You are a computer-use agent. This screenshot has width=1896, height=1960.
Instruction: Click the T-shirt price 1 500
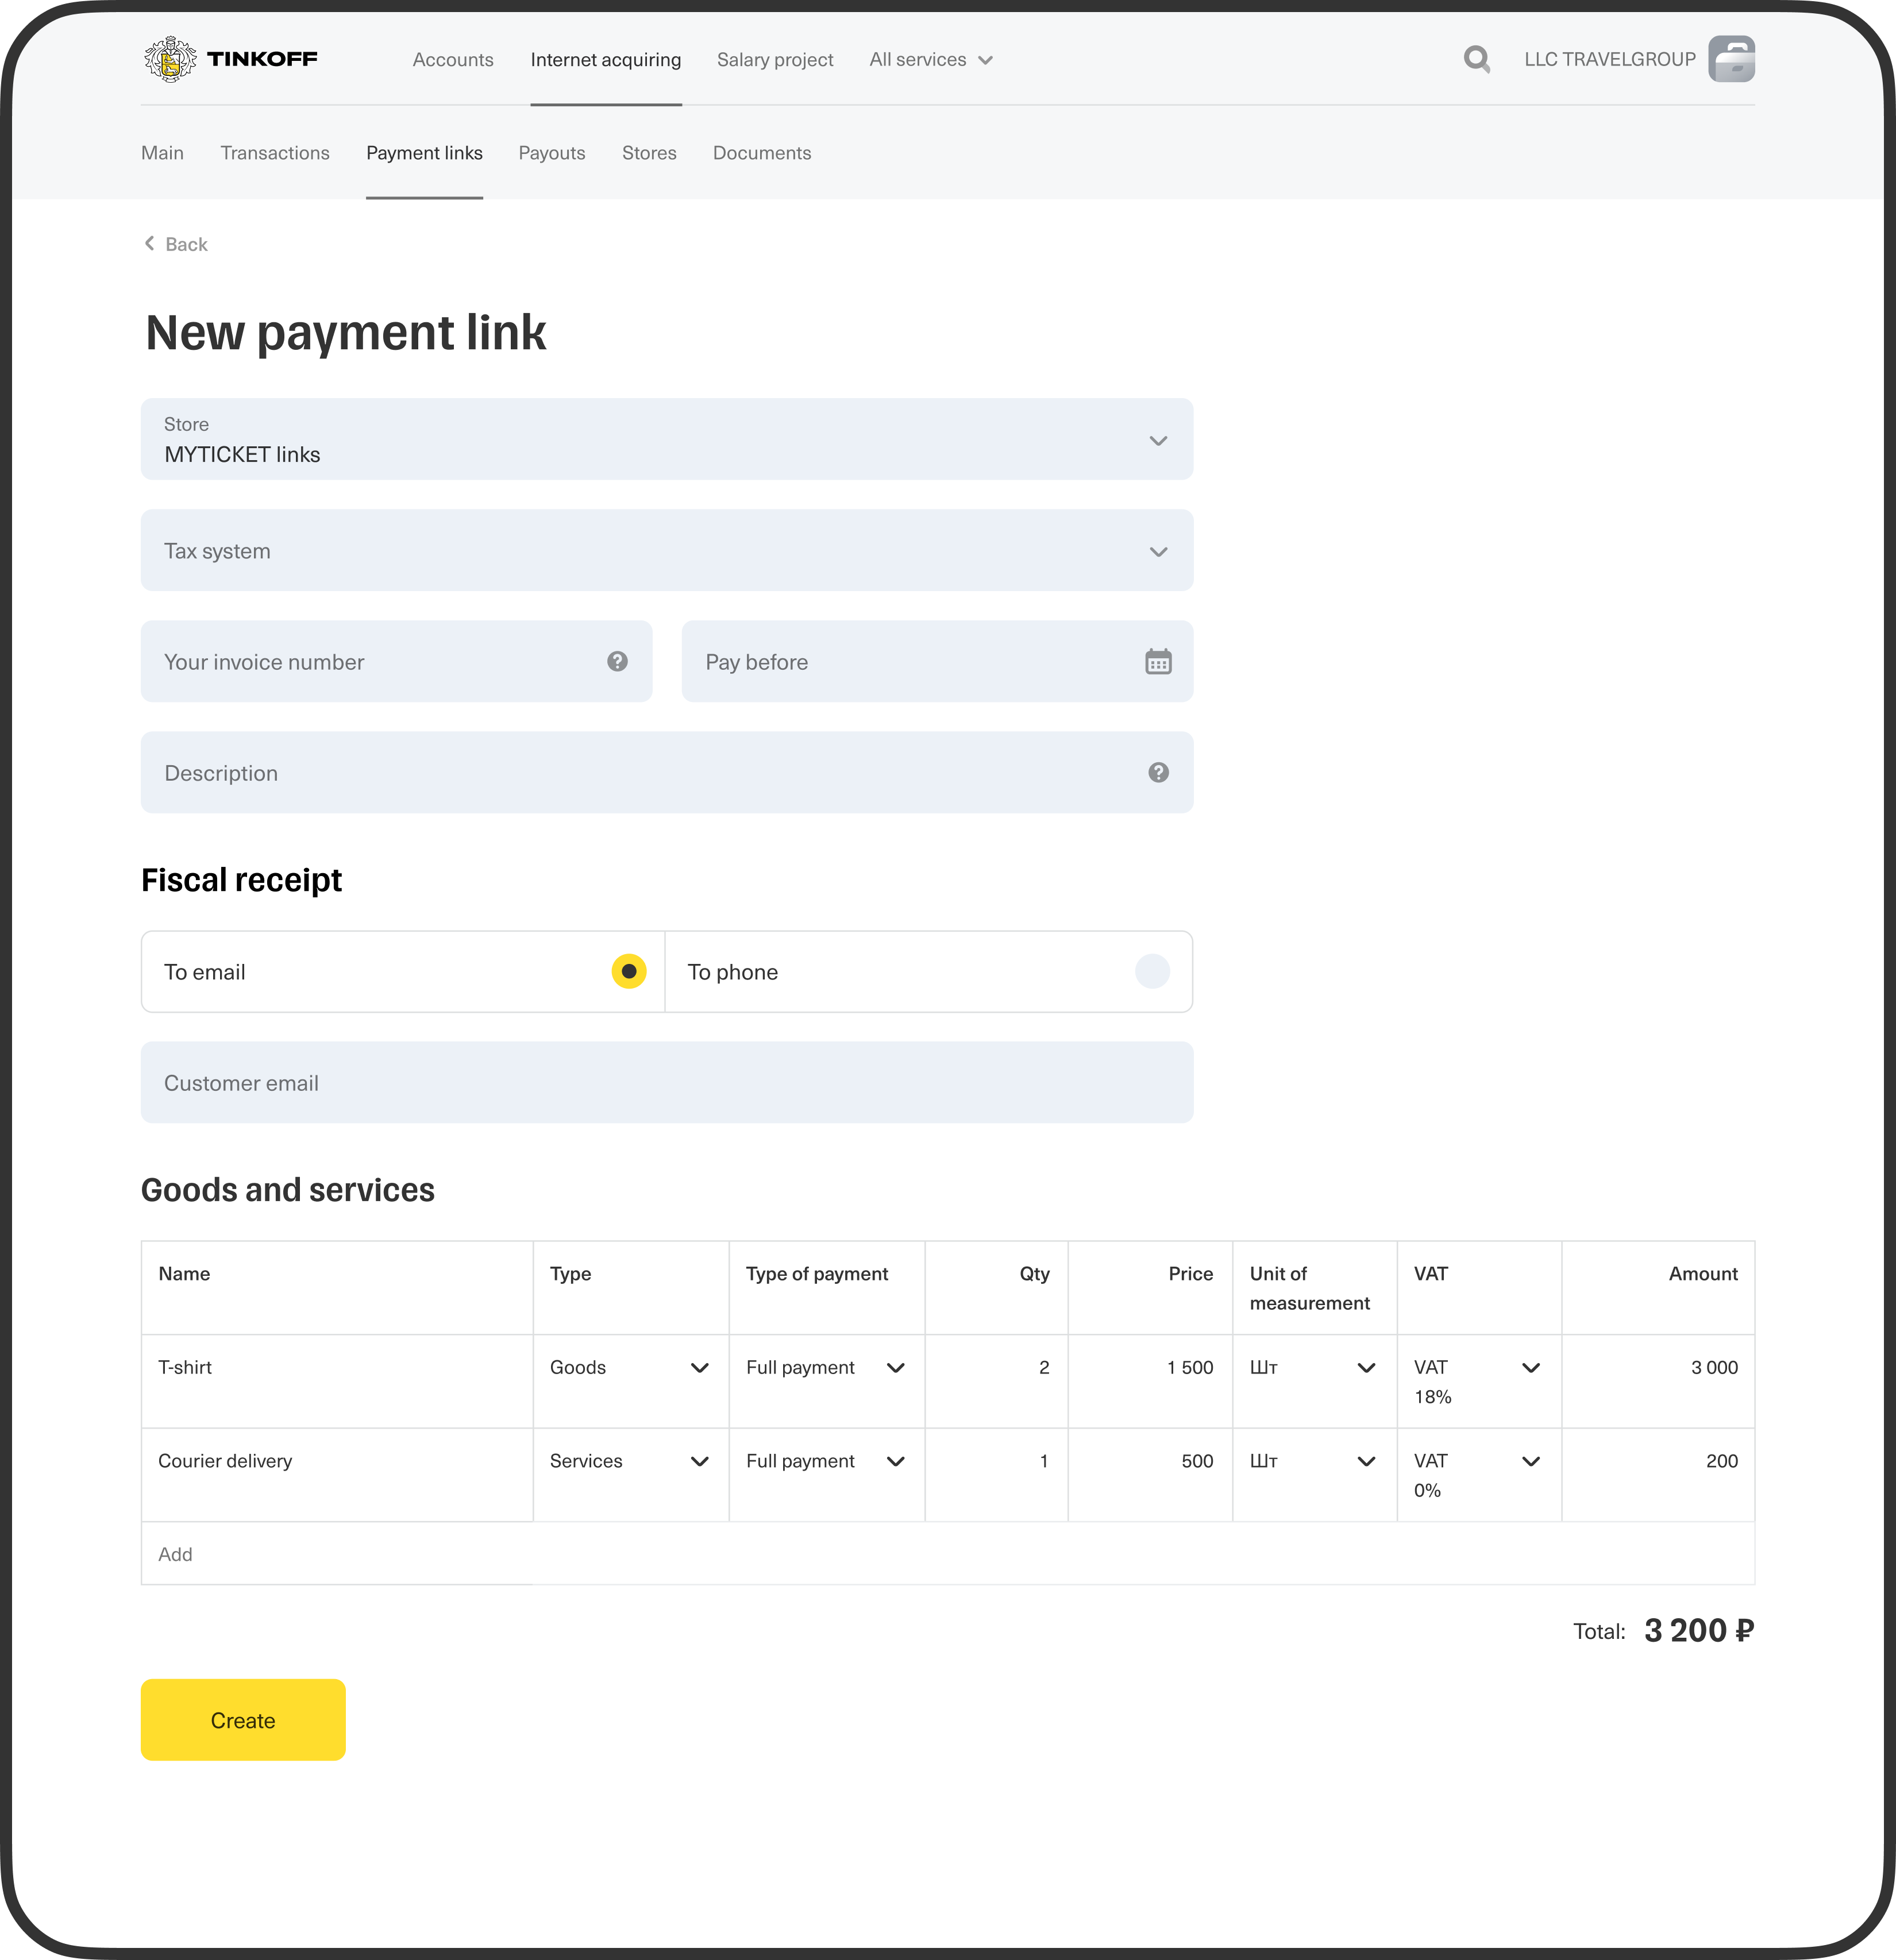coord(1190,1367)
